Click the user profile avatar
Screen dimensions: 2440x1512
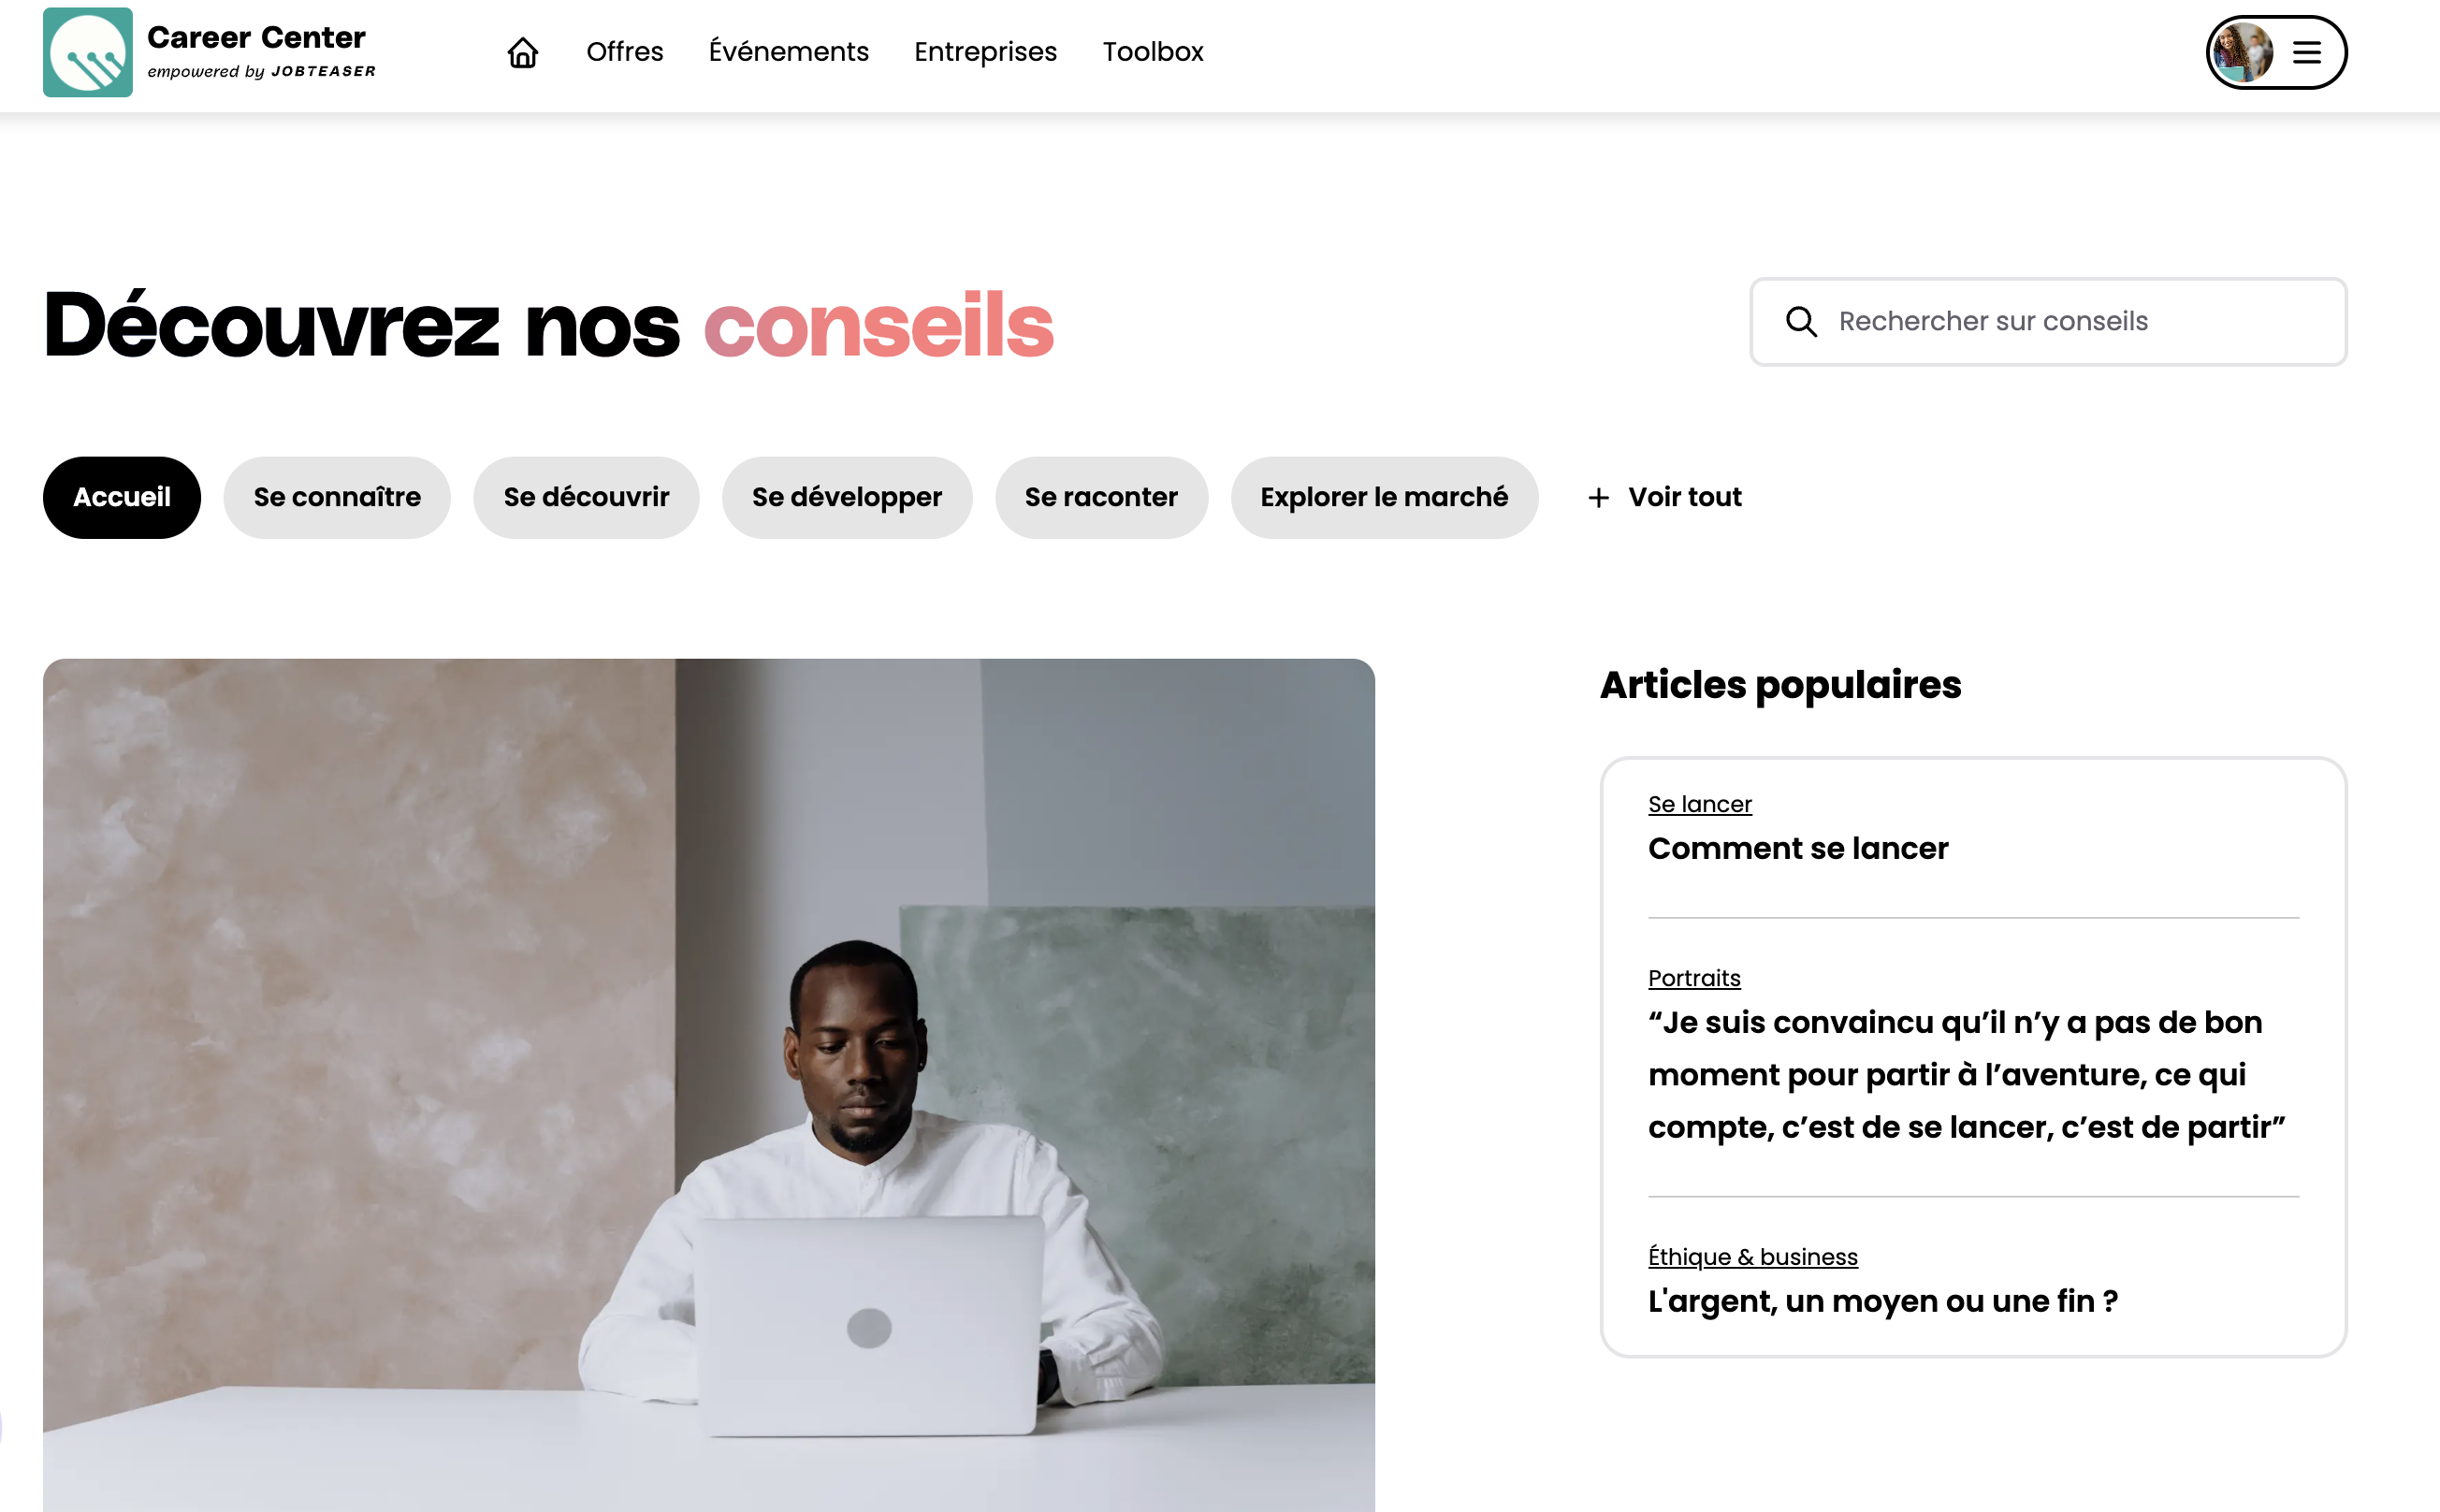click(x=2242, y=52)
